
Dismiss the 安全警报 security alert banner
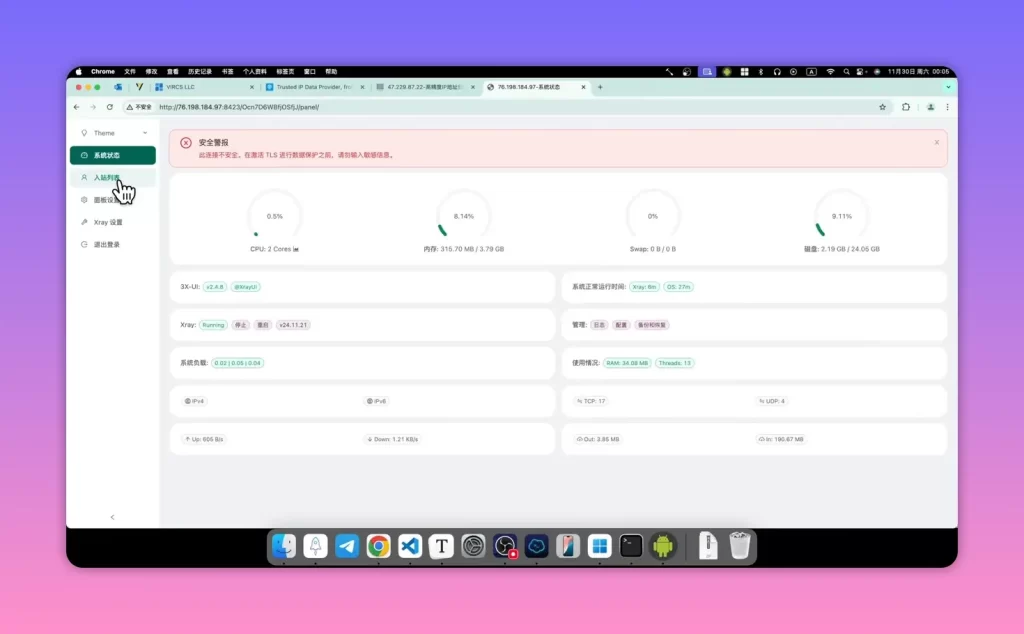coord(936,142)
